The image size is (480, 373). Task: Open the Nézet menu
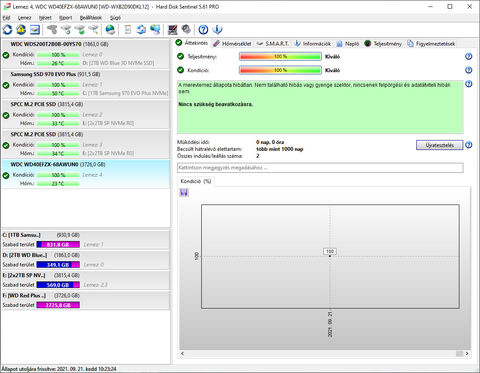coord(45,18)
